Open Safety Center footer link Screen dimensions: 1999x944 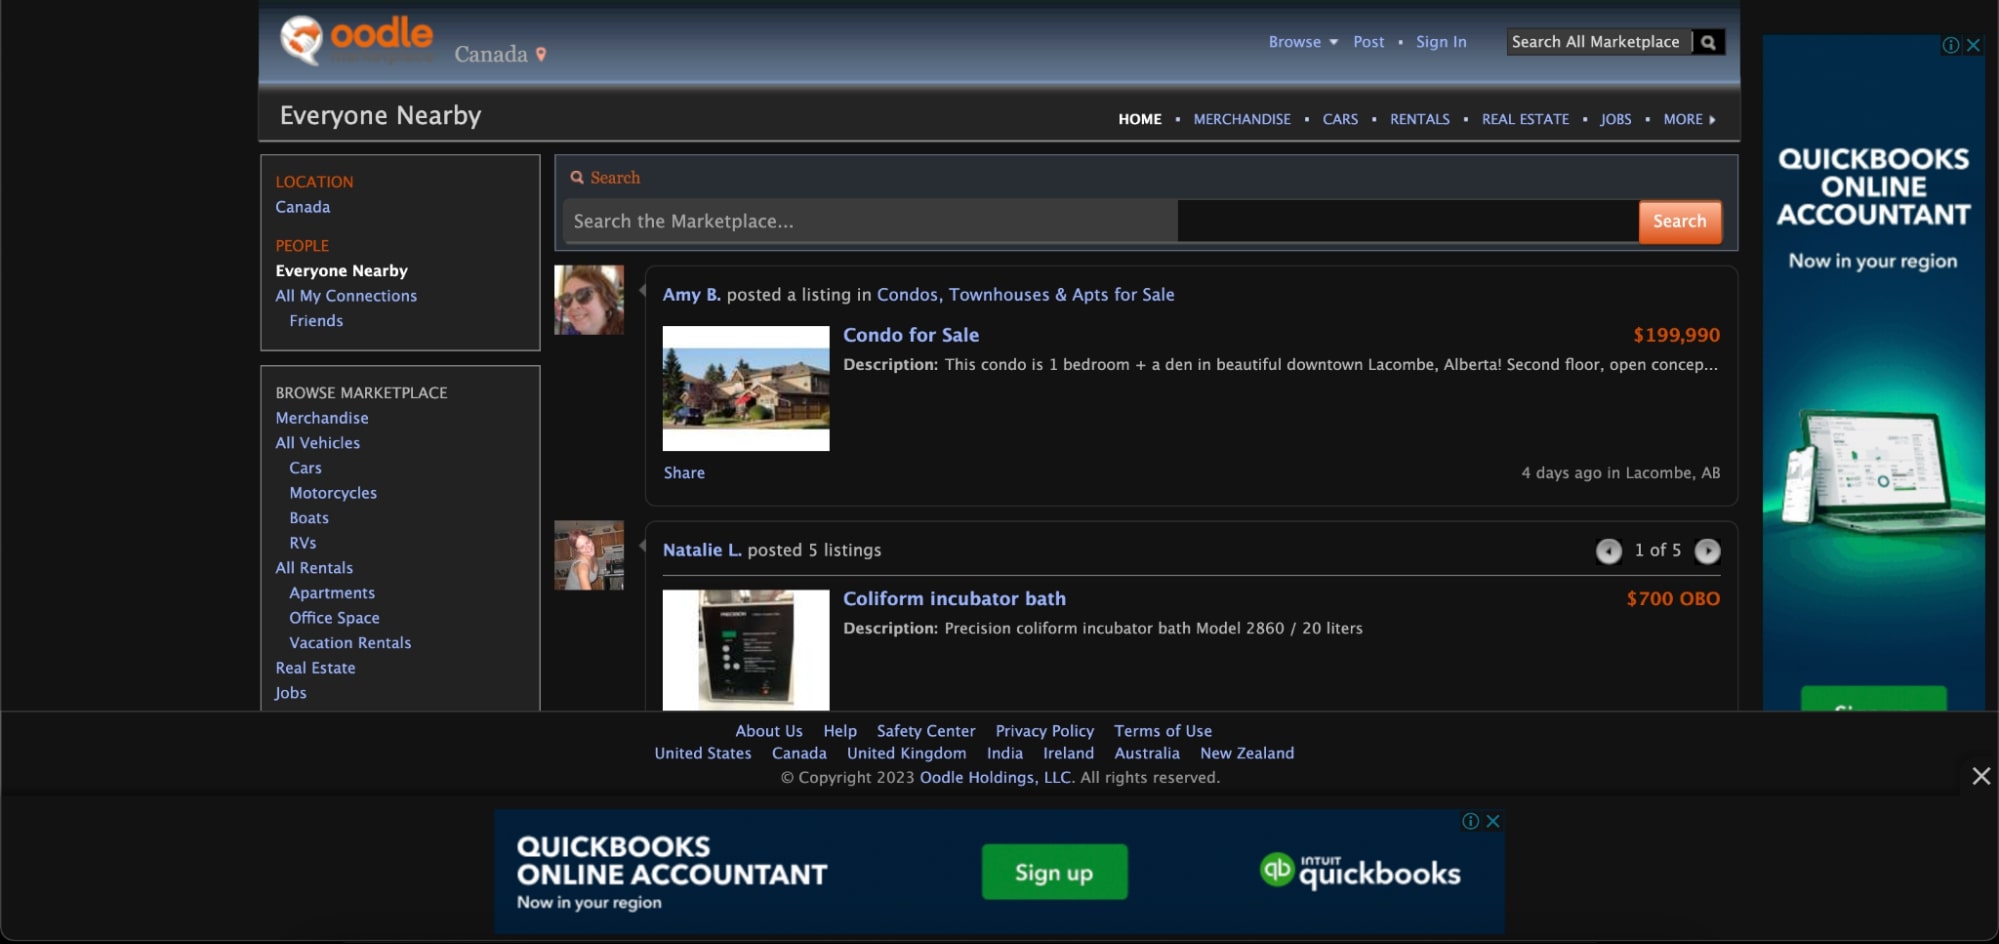coord(926,731)
